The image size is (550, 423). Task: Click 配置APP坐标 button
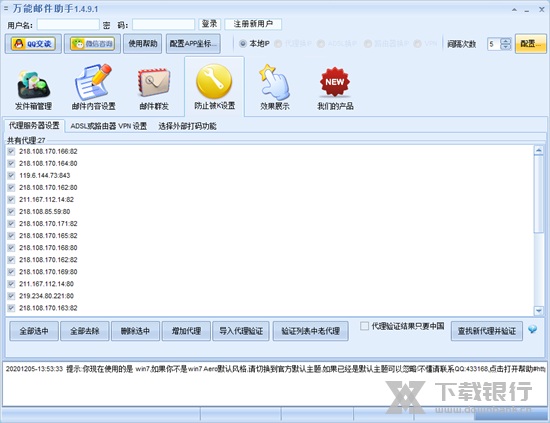193,44
